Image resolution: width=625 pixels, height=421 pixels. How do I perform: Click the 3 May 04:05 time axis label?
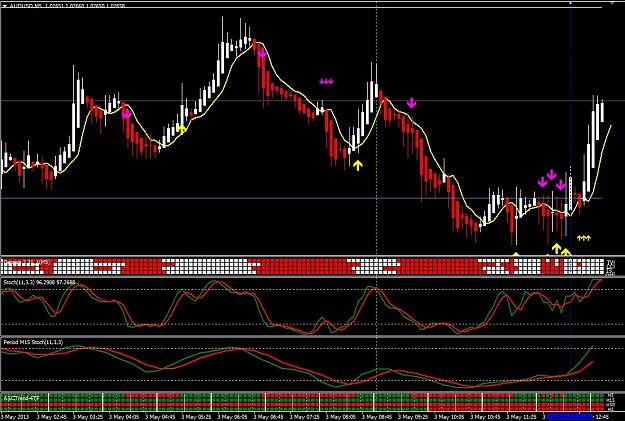tap(124, 417)
